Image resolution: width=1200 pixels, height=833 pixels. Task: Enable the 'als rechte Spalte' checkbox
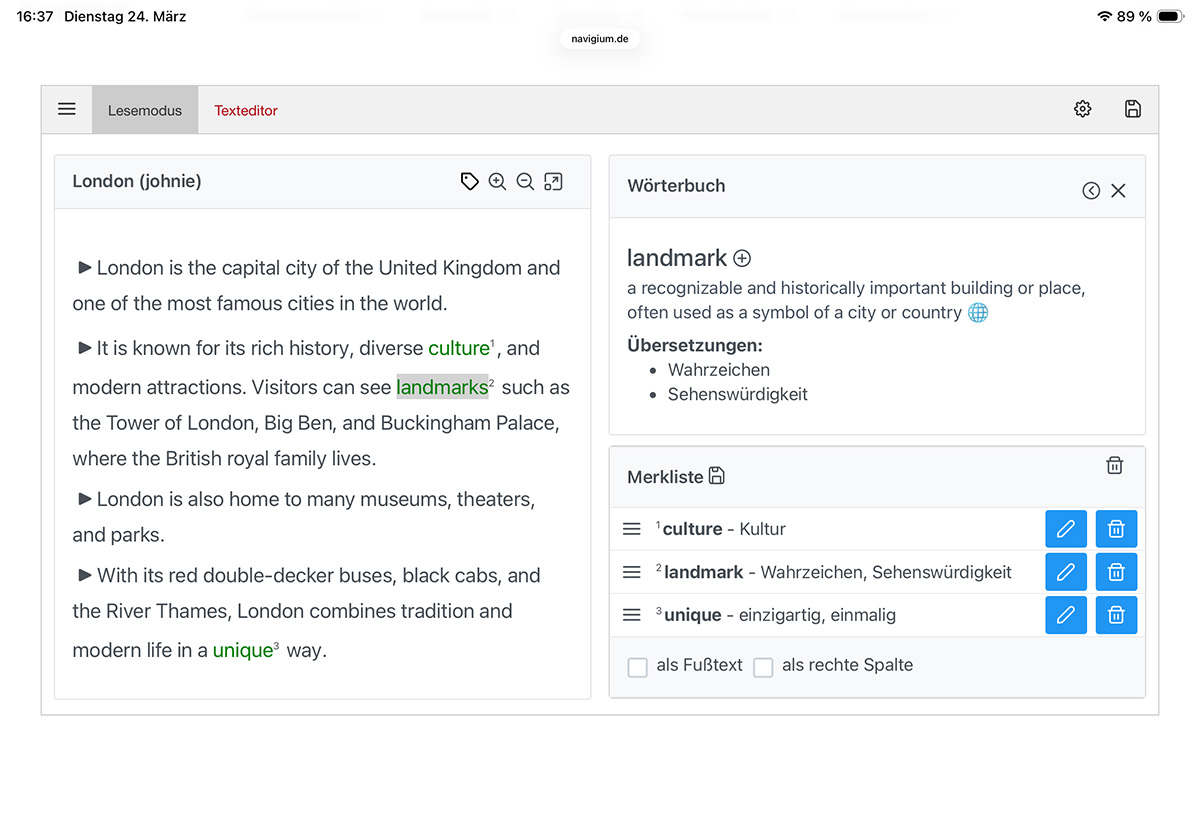click(x=763, y=667)
